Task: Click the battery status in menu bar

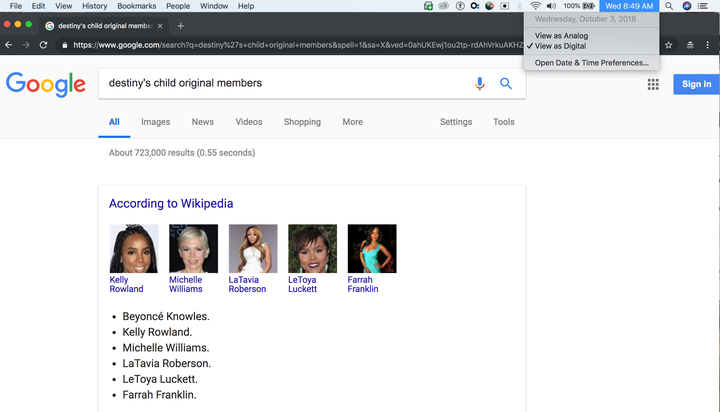Action: point(579,6)
